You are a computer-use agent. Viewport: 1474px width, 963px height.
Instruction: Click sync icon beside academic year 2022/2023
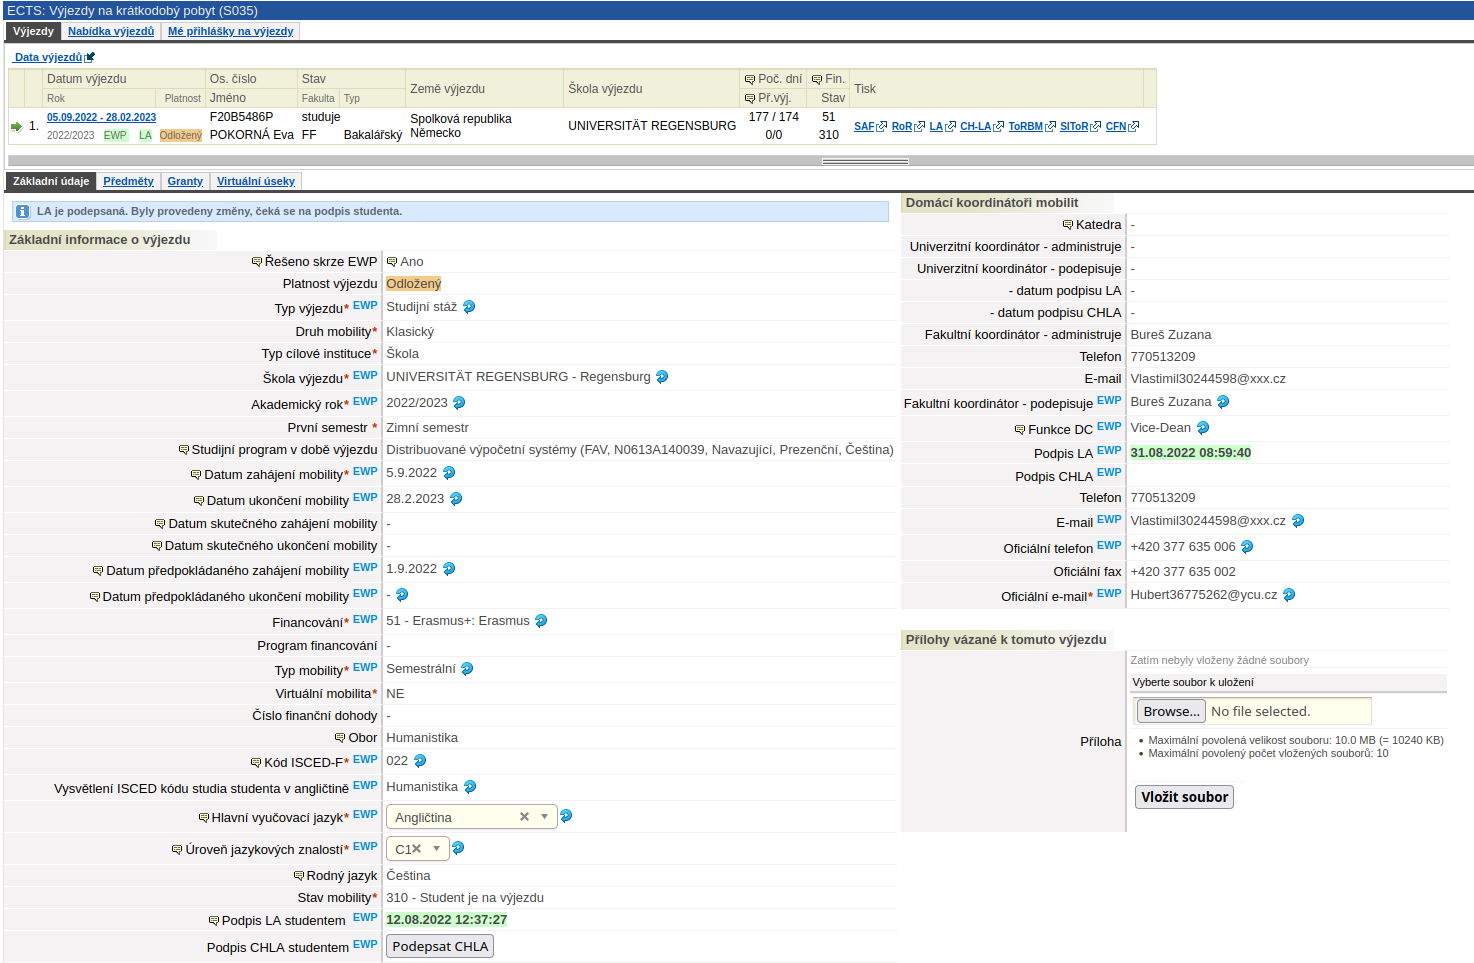coord(459,403)
